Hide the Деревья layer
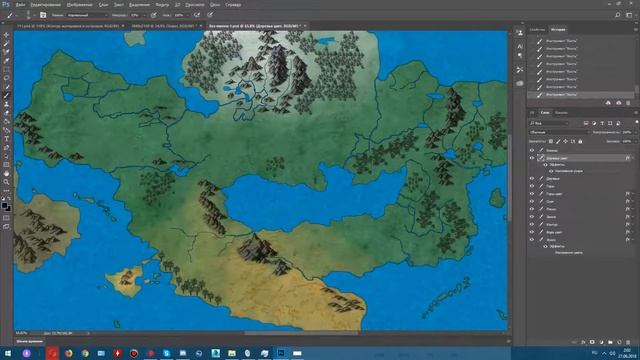 532,178
